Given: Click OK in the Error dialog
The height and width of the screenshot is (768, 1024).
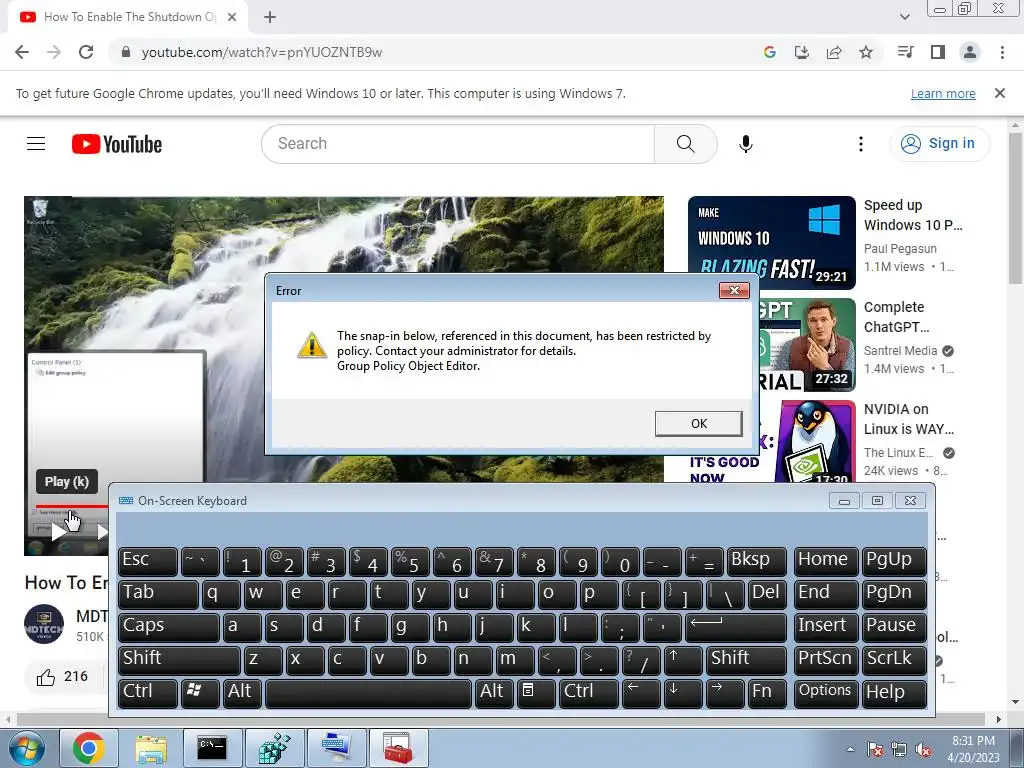Looking at the screenshot, I should tap(698, 423).
